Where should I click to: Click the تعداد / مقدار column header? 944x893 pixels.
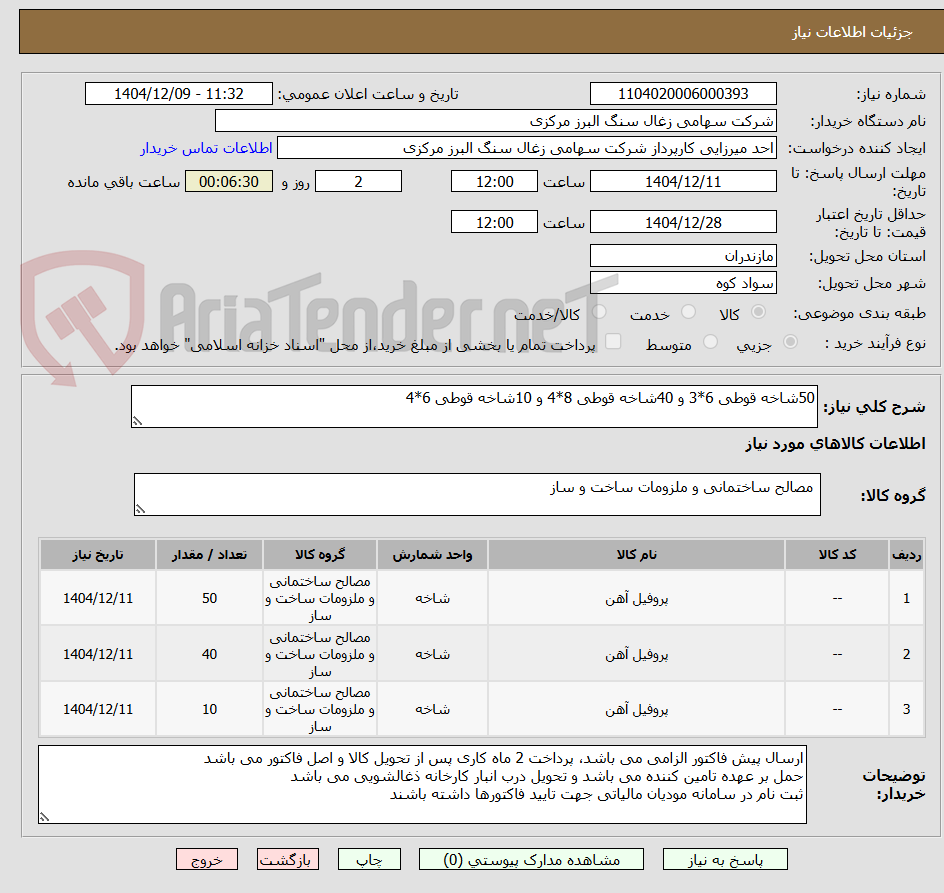tap(210, 555)
